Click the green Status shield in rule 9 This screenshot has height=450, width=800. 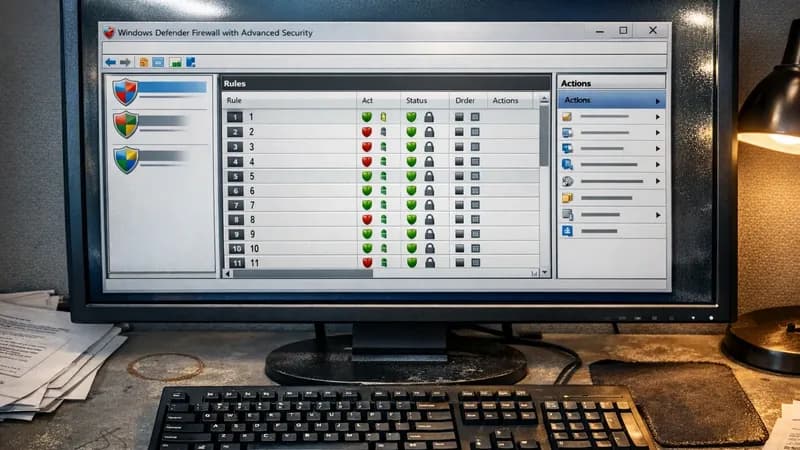click(x=411, y=234)
